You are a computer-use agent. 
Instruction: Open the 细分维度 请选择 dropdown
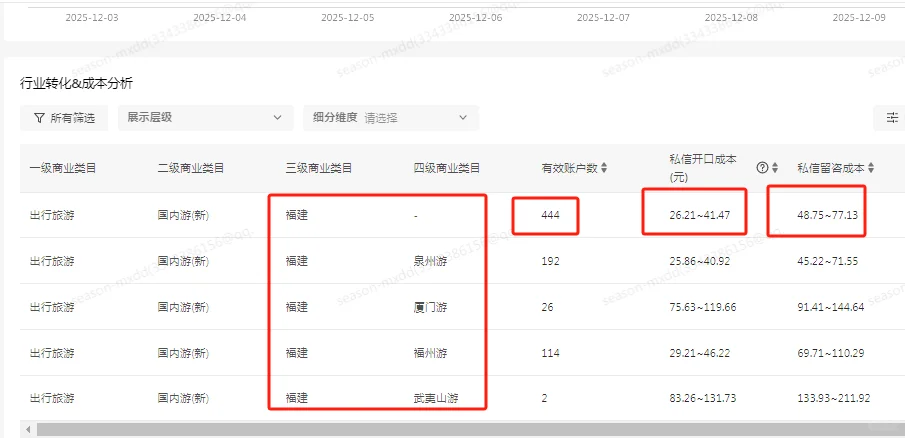391,118
